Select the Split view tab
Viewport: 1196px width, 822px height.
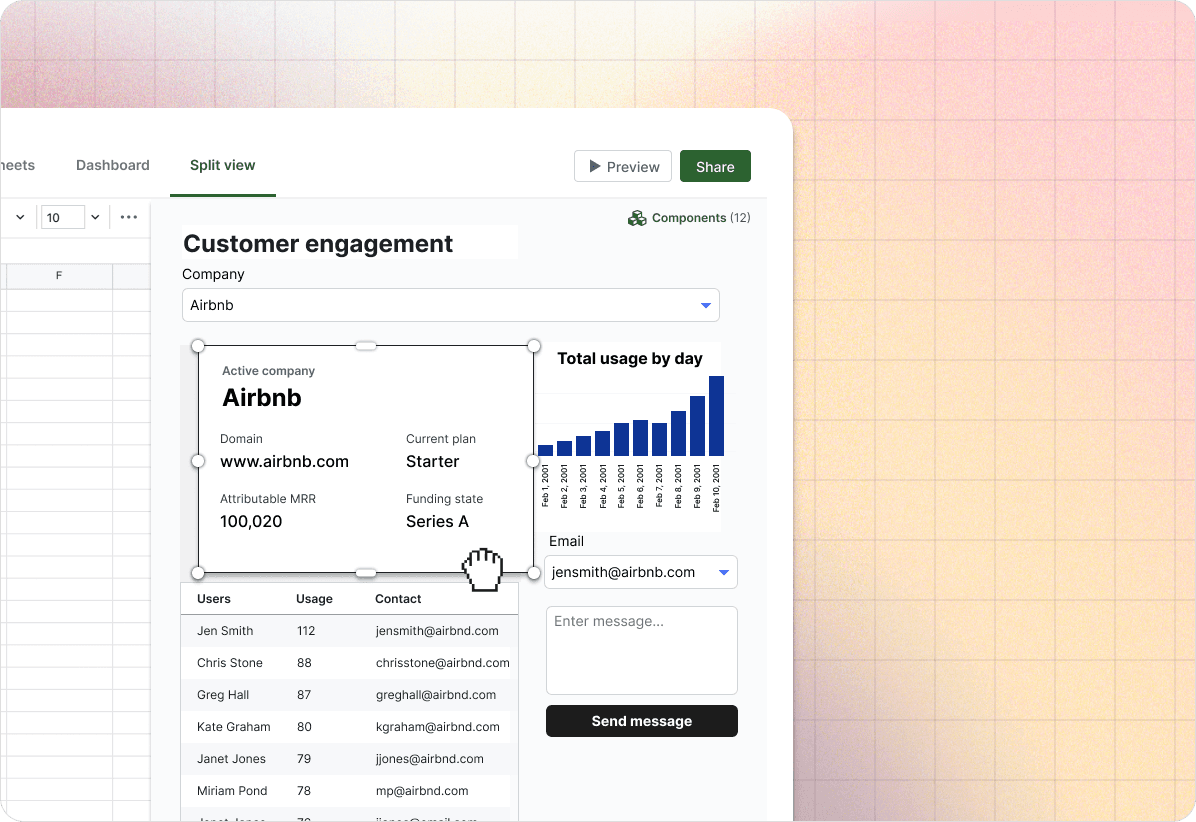pos(223,165)
